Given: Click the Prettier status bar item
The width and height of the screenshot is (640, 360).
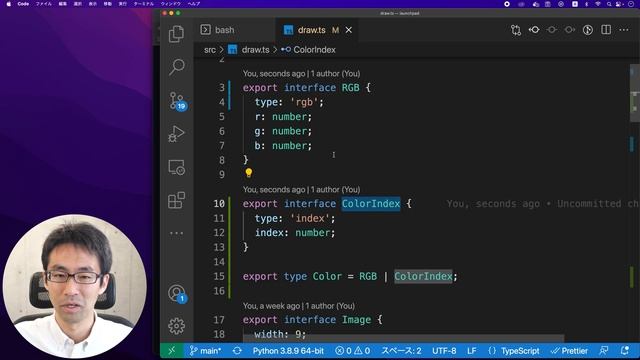Looking at the screenshot, I should pos(569,351).
